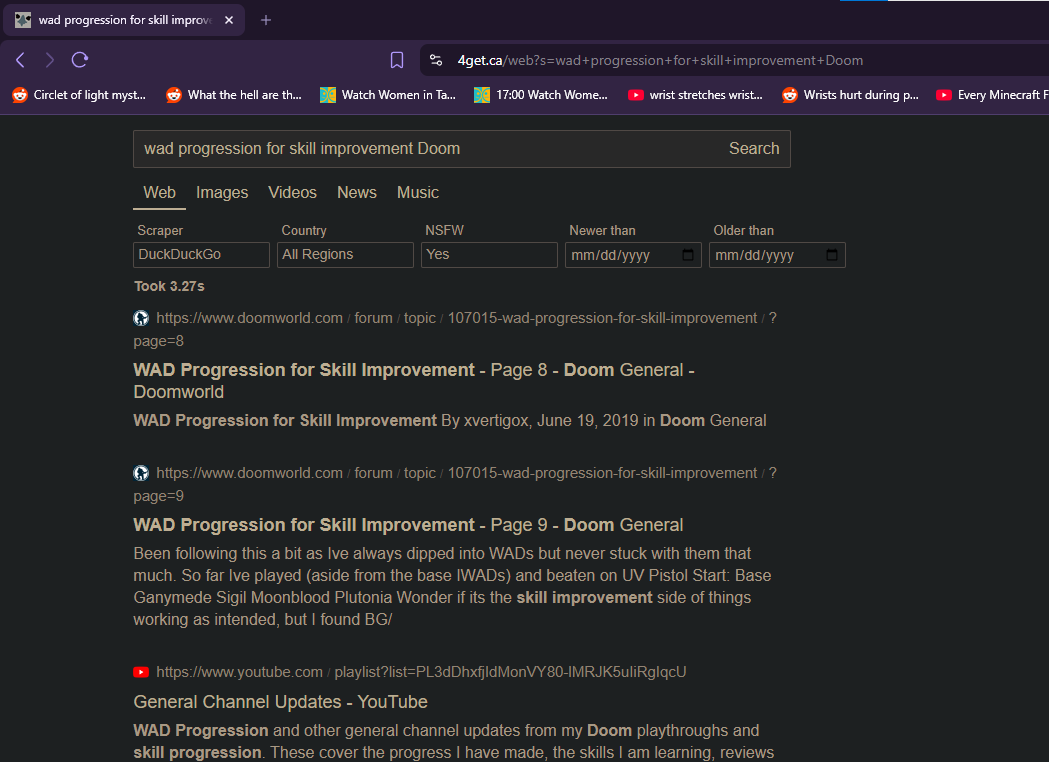This screenshot has height=762, width=1049.
Task: Open the wrist stretches wrist... bookmark
Action: point(695,95)
